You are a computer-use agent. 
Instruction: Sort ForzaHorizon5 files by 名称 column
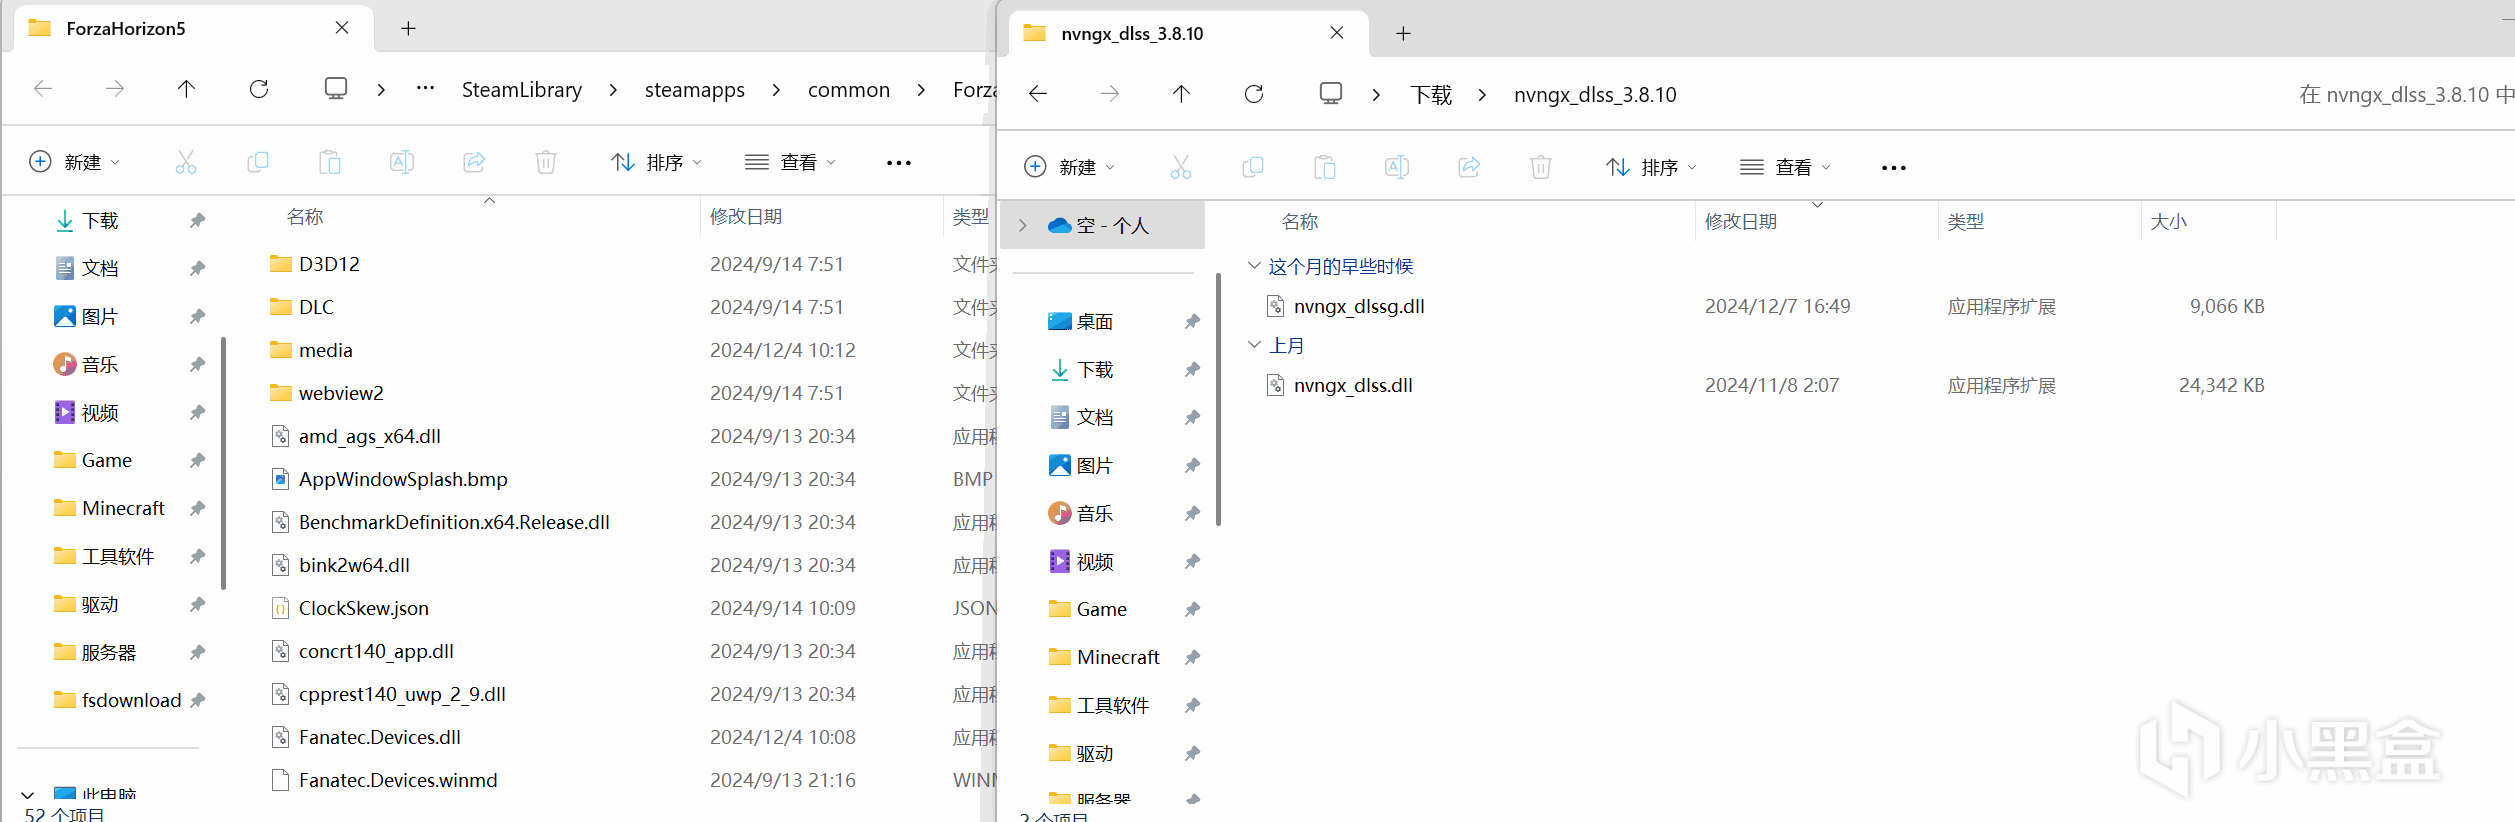point(305,217)
